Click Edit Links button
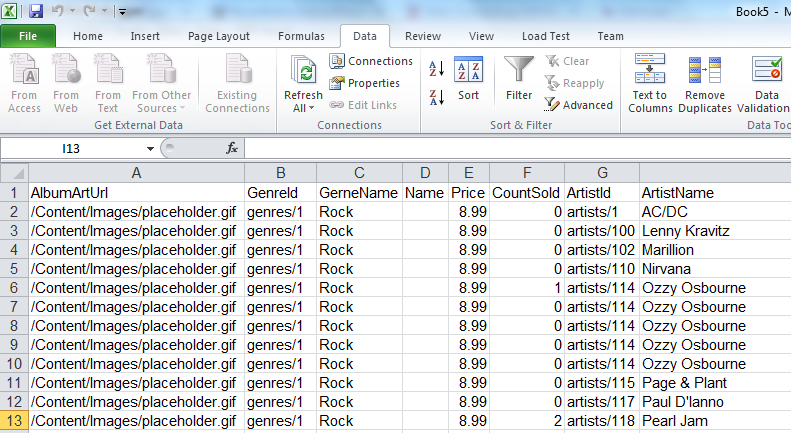 pyautogui.click(x=363, y=105)
